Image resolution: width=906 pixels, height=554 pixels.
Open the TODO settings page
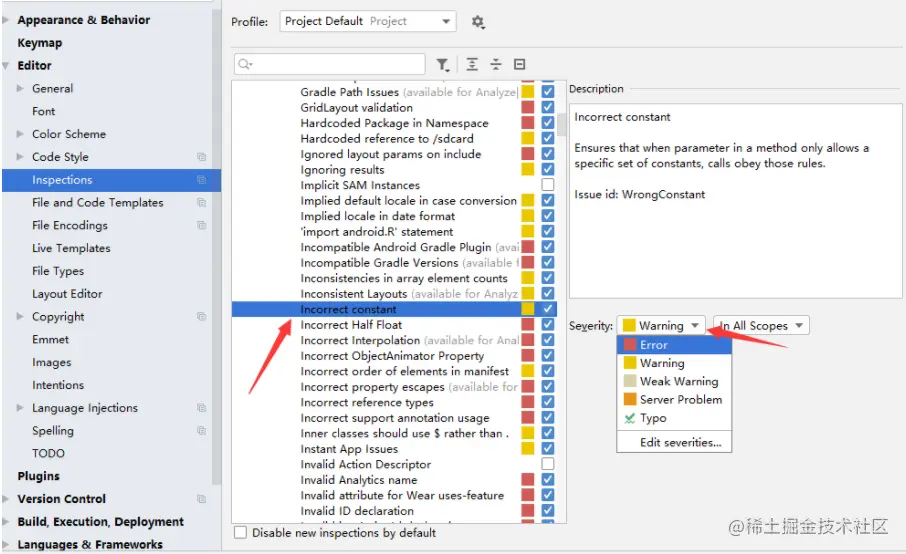coord(49,453)
